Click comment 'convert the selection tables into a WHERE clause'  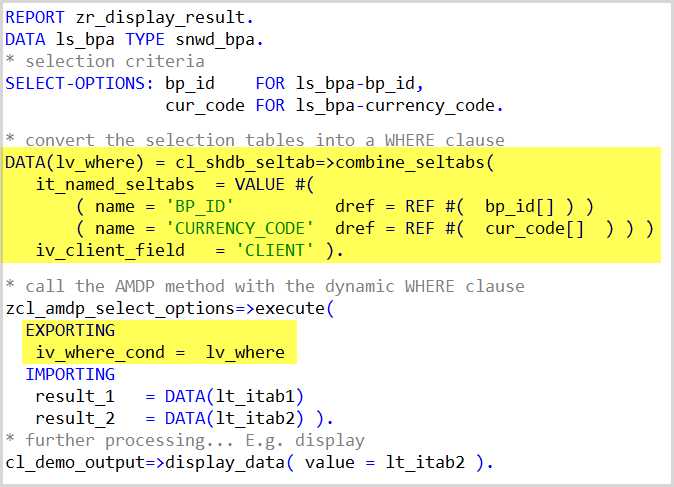(255, 141)
